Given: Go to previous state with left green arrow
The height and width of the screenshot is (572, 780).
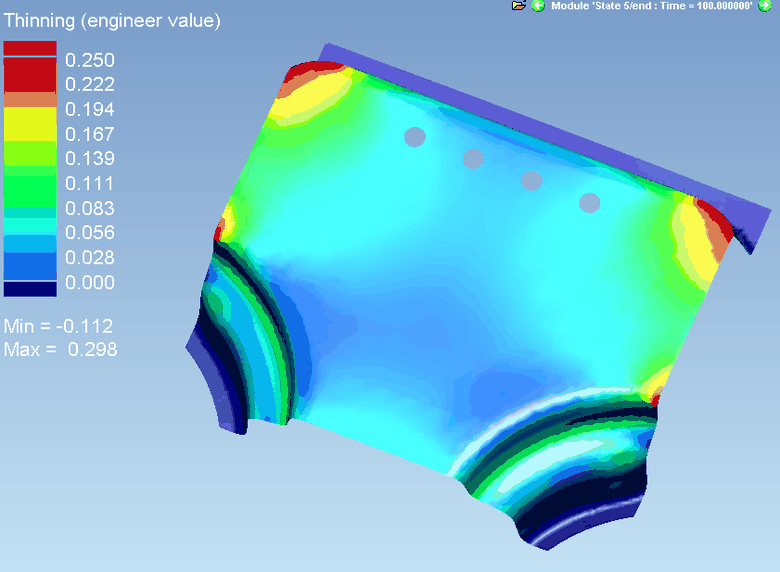Looking at the screenshot, I should 538,6.
